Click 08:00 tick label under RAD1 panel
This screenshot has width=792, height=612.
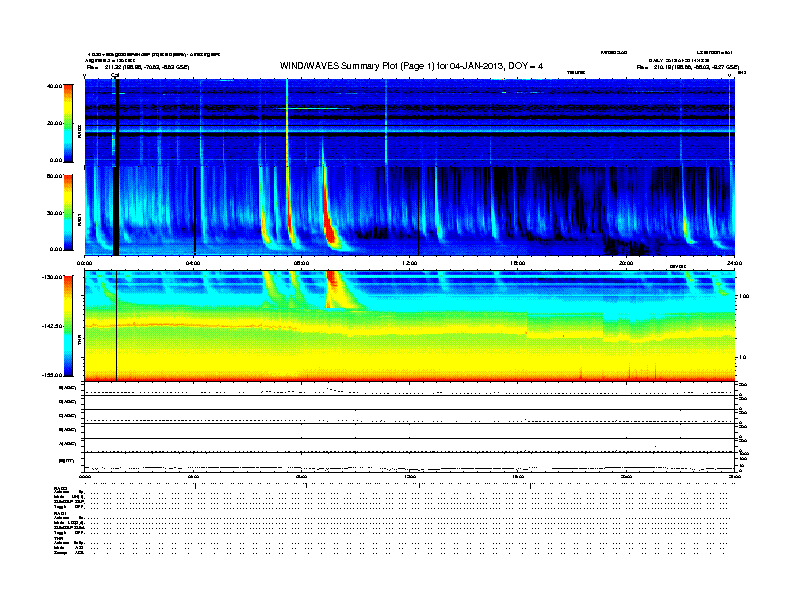click(x=302, y=263)
